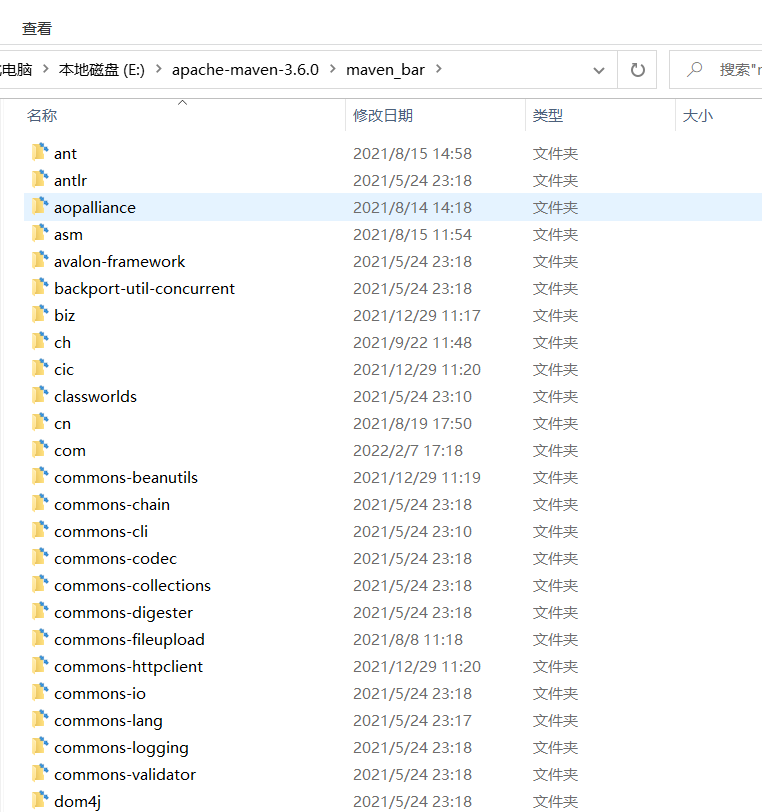Click the ch folder icon
Image resolution: width=762 pixels, height=812 pixels.
[x=40, y=341]
